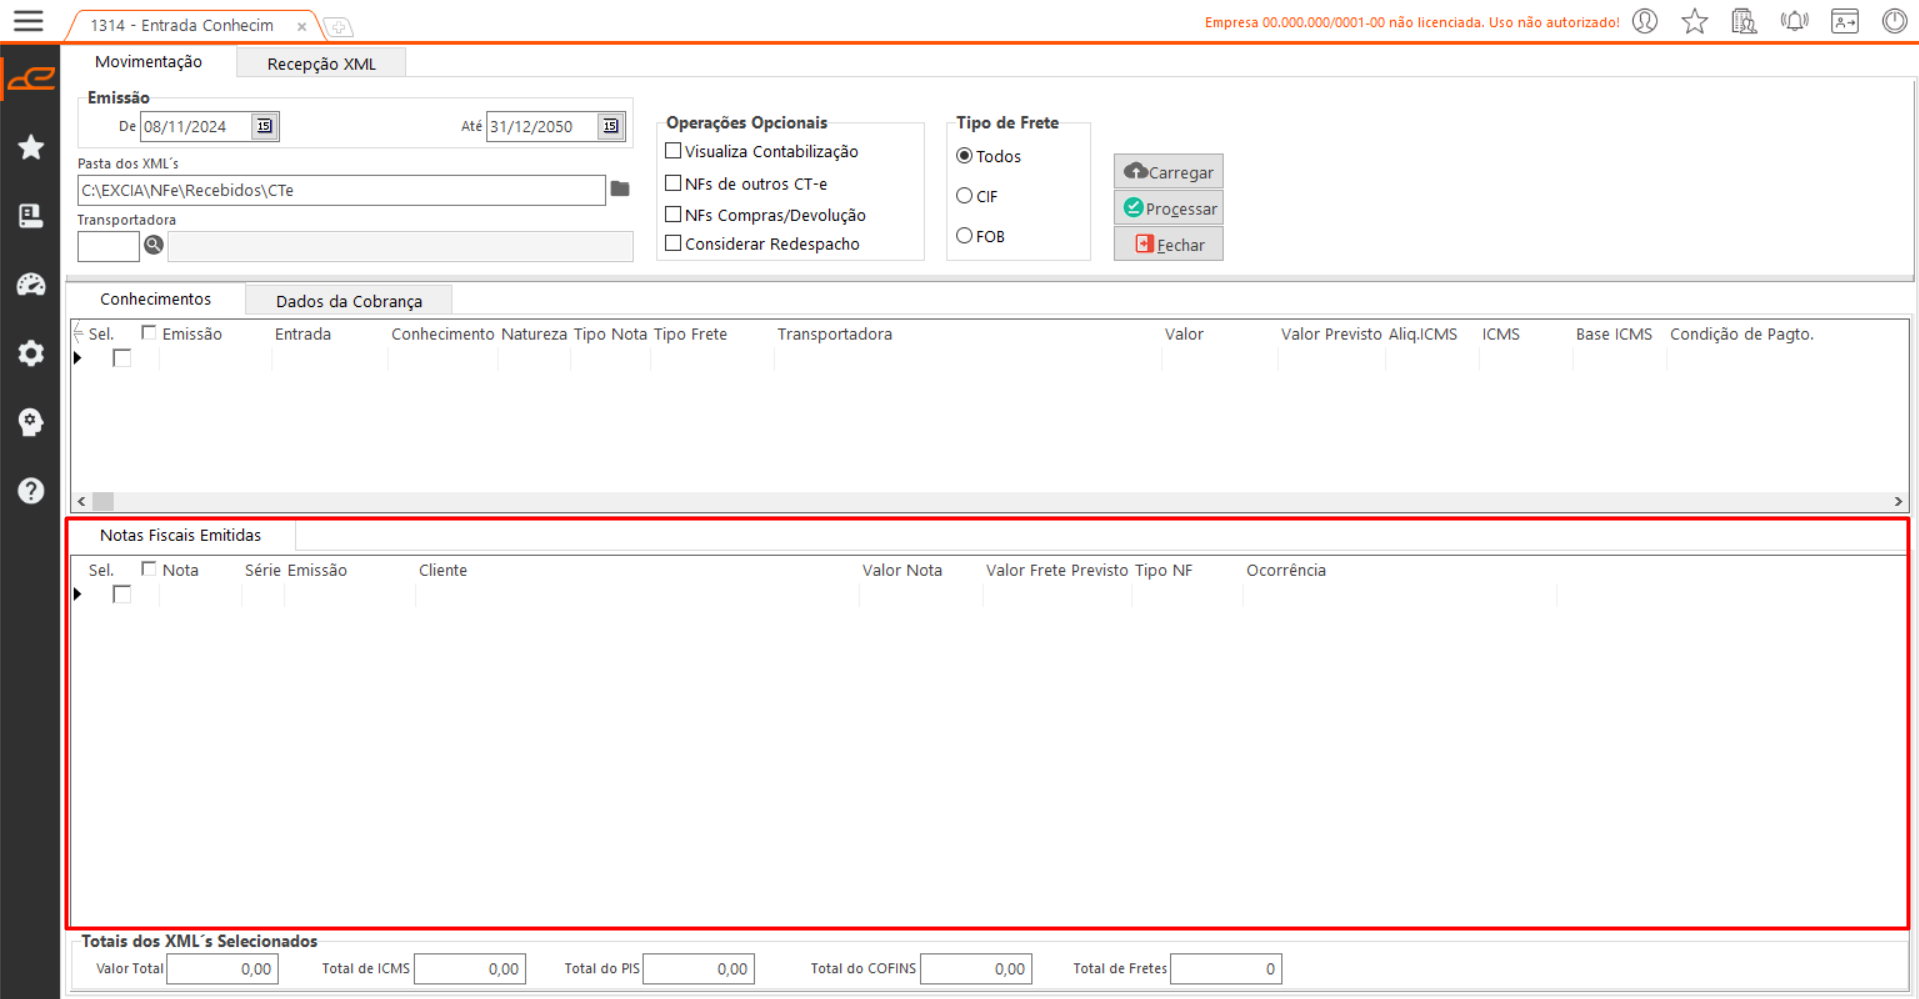Screen dimensions: 1919x999
Task: Click user profile icon in top bar
Action: 1645,21
